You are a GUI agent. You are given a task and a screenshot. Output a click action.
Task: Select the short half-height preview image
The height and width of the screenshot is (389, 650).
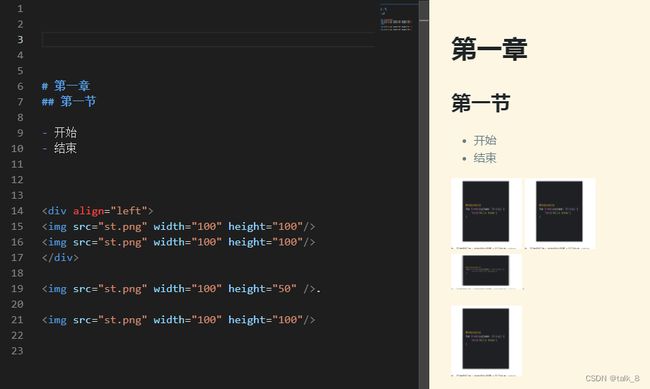click(486, 272)
